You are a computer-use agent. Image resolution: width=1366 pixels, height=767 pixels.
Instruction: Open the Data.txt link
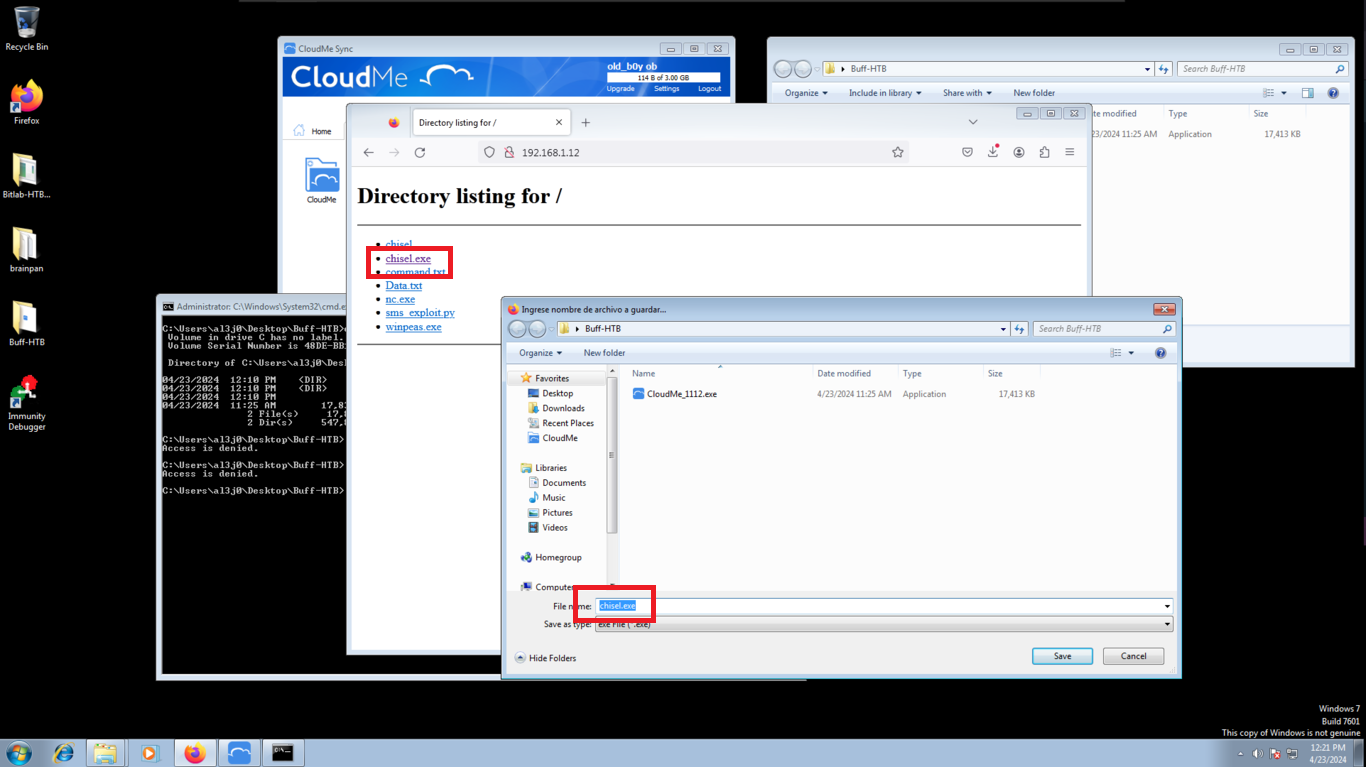[404, 286]
